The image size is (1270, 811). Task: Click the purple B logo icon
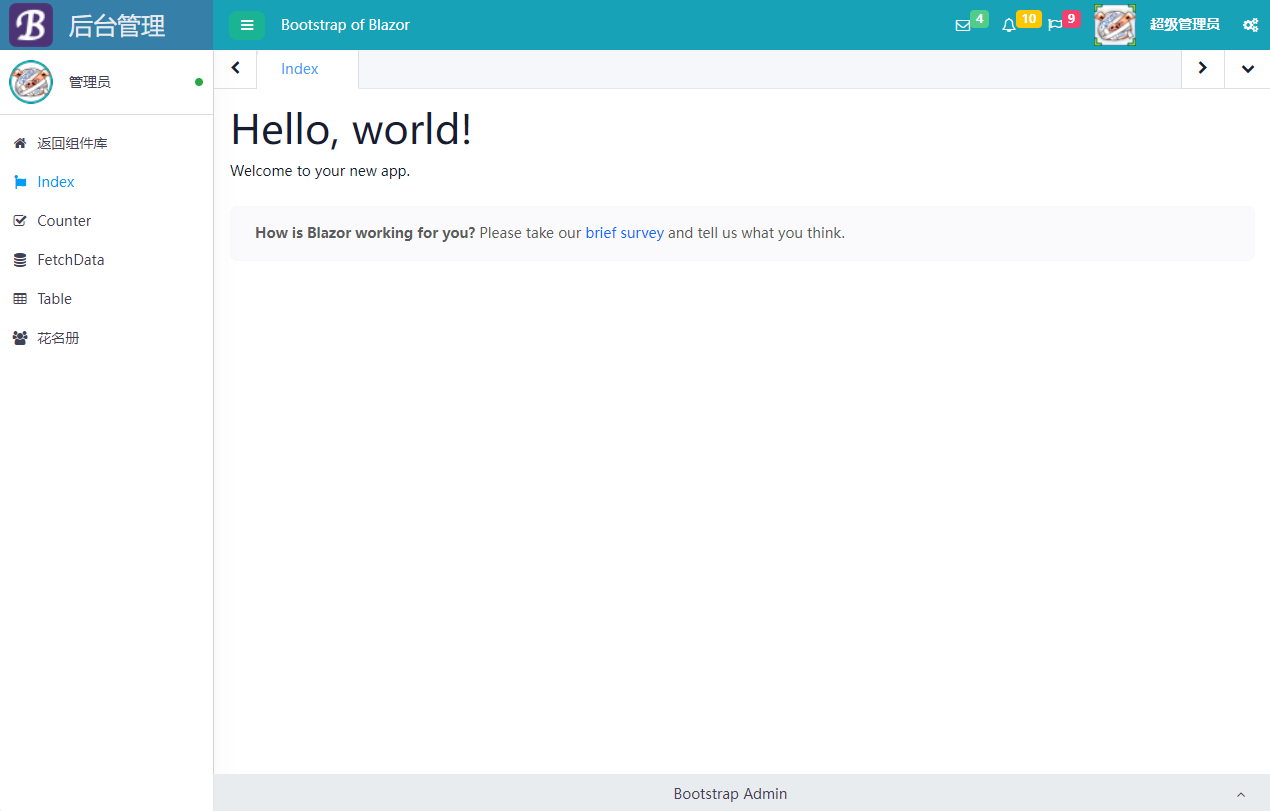(31, 25)
